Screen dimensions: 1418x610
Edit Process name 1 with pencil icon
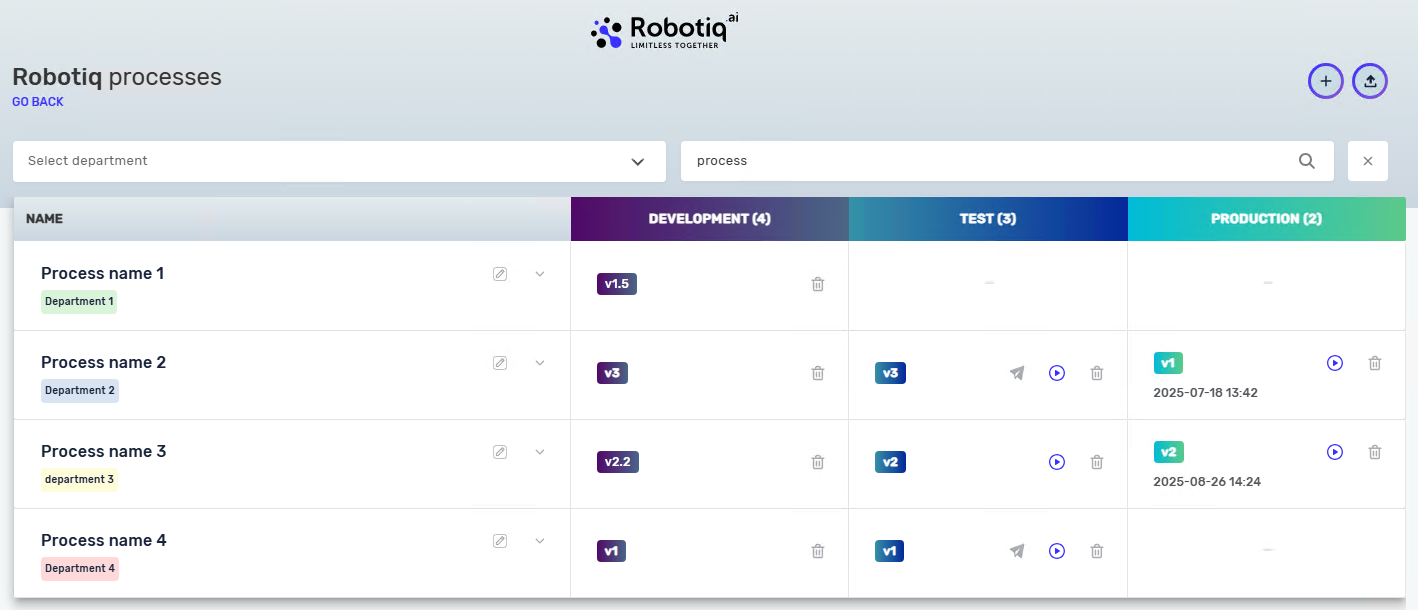coord(500,274)
